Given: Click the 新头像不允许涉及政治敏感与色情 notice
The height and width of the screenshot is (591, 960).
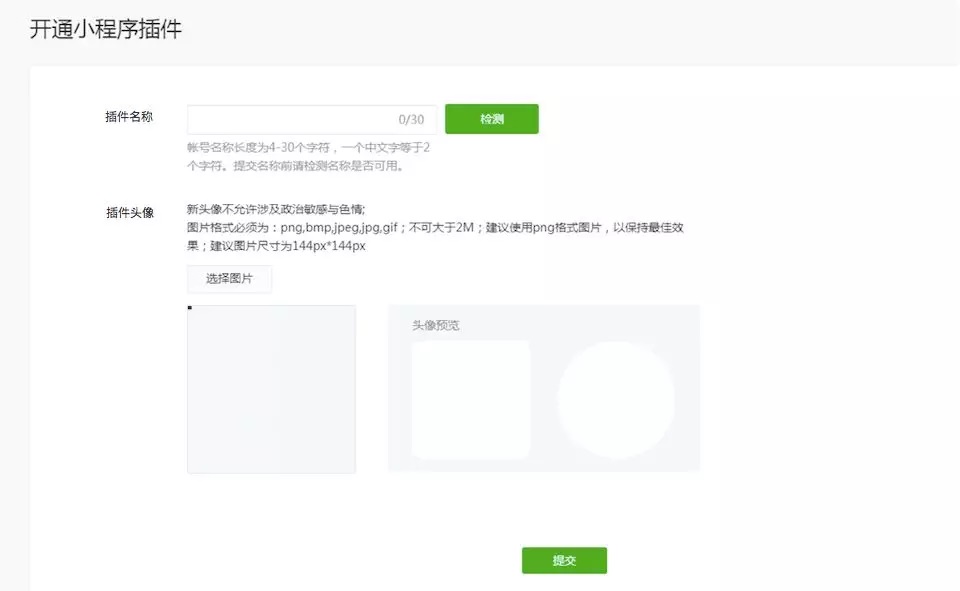Looking at the screenshot, I should [276, 209].
